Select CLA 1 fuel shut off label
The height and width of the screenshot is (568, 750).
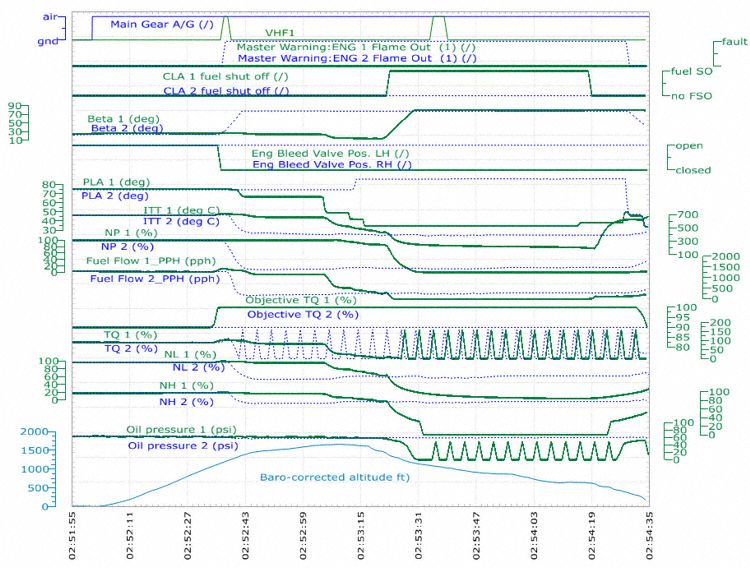point(225,77)
